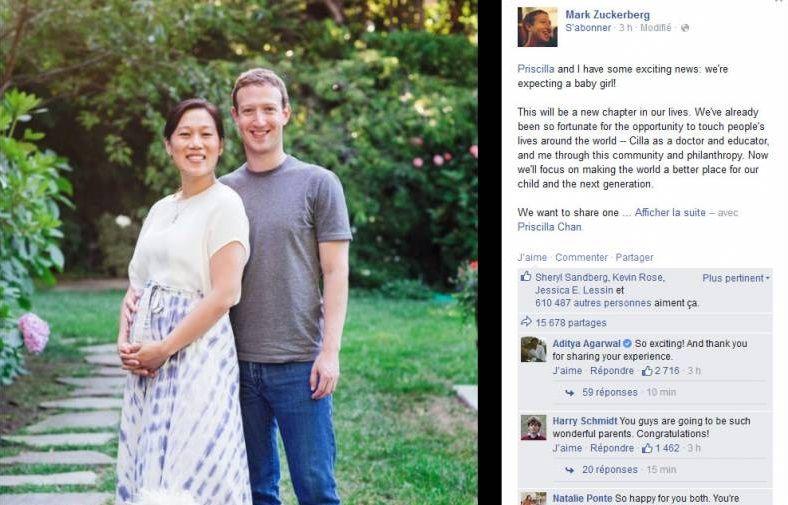Image resolution: width=788 pixels, height=505 pixels.
Task: Click the like-count thumb icon showing 2 716
Action: [x=647, y=371]
